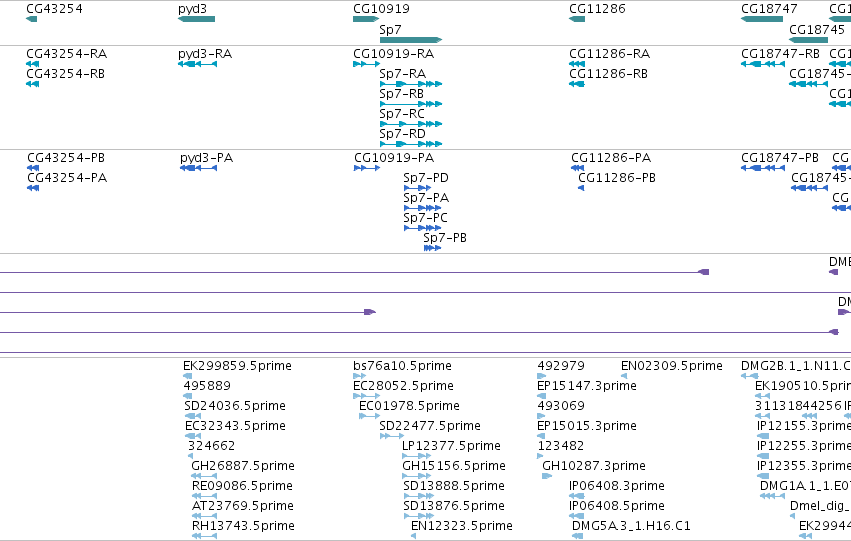Image resolution: width=851 pixels, height=541 pixels.
Task: Click the pyd3-RA transcript label
Action: pyautogui.click(x=205, y=54)
